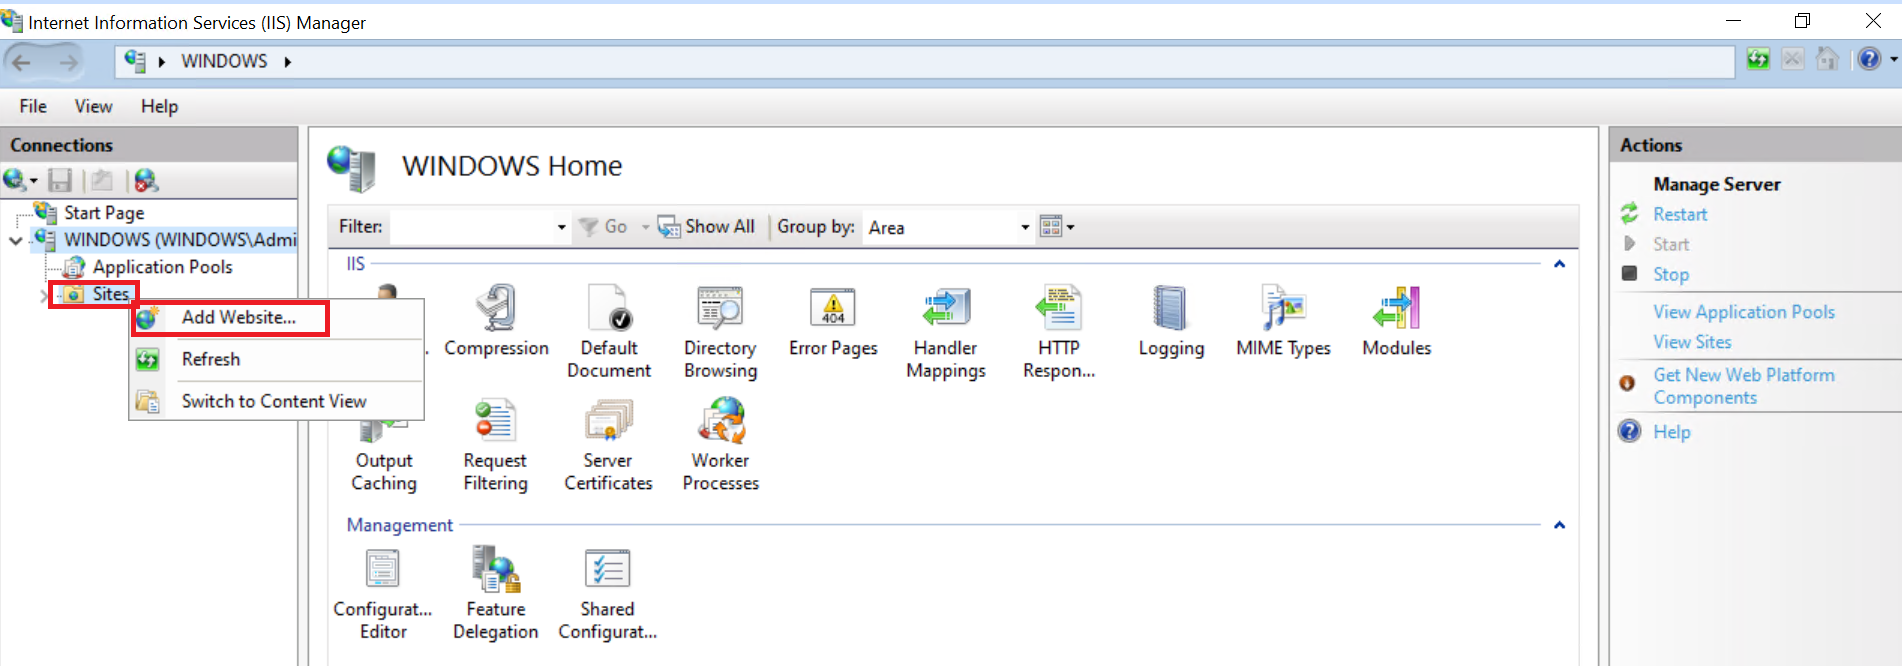1902x666 pixels.
Task: Click the Restart server link
Action: pyautogui.click(x=1680, y=214)
